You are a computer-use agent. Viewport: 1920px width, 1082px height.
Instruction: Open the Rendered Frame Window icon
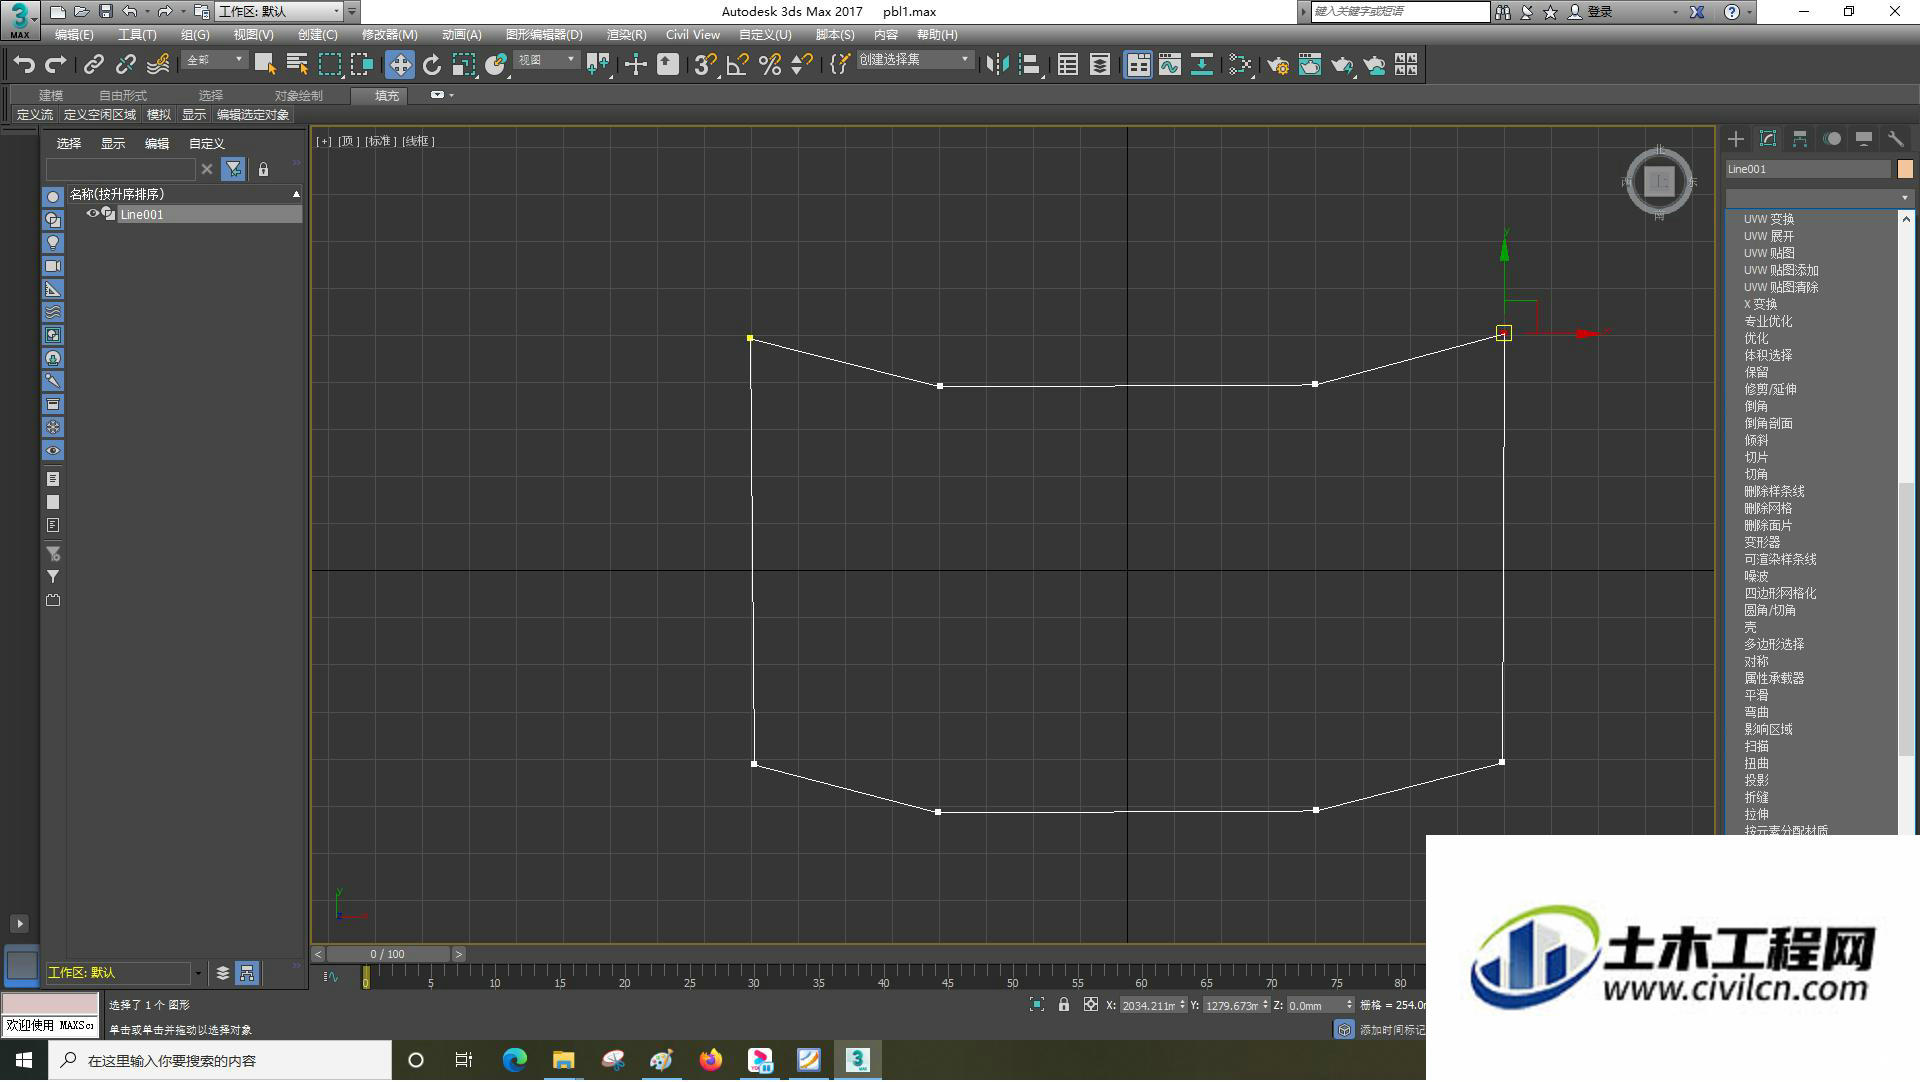pyautogui.click(x=1310, y=65)
